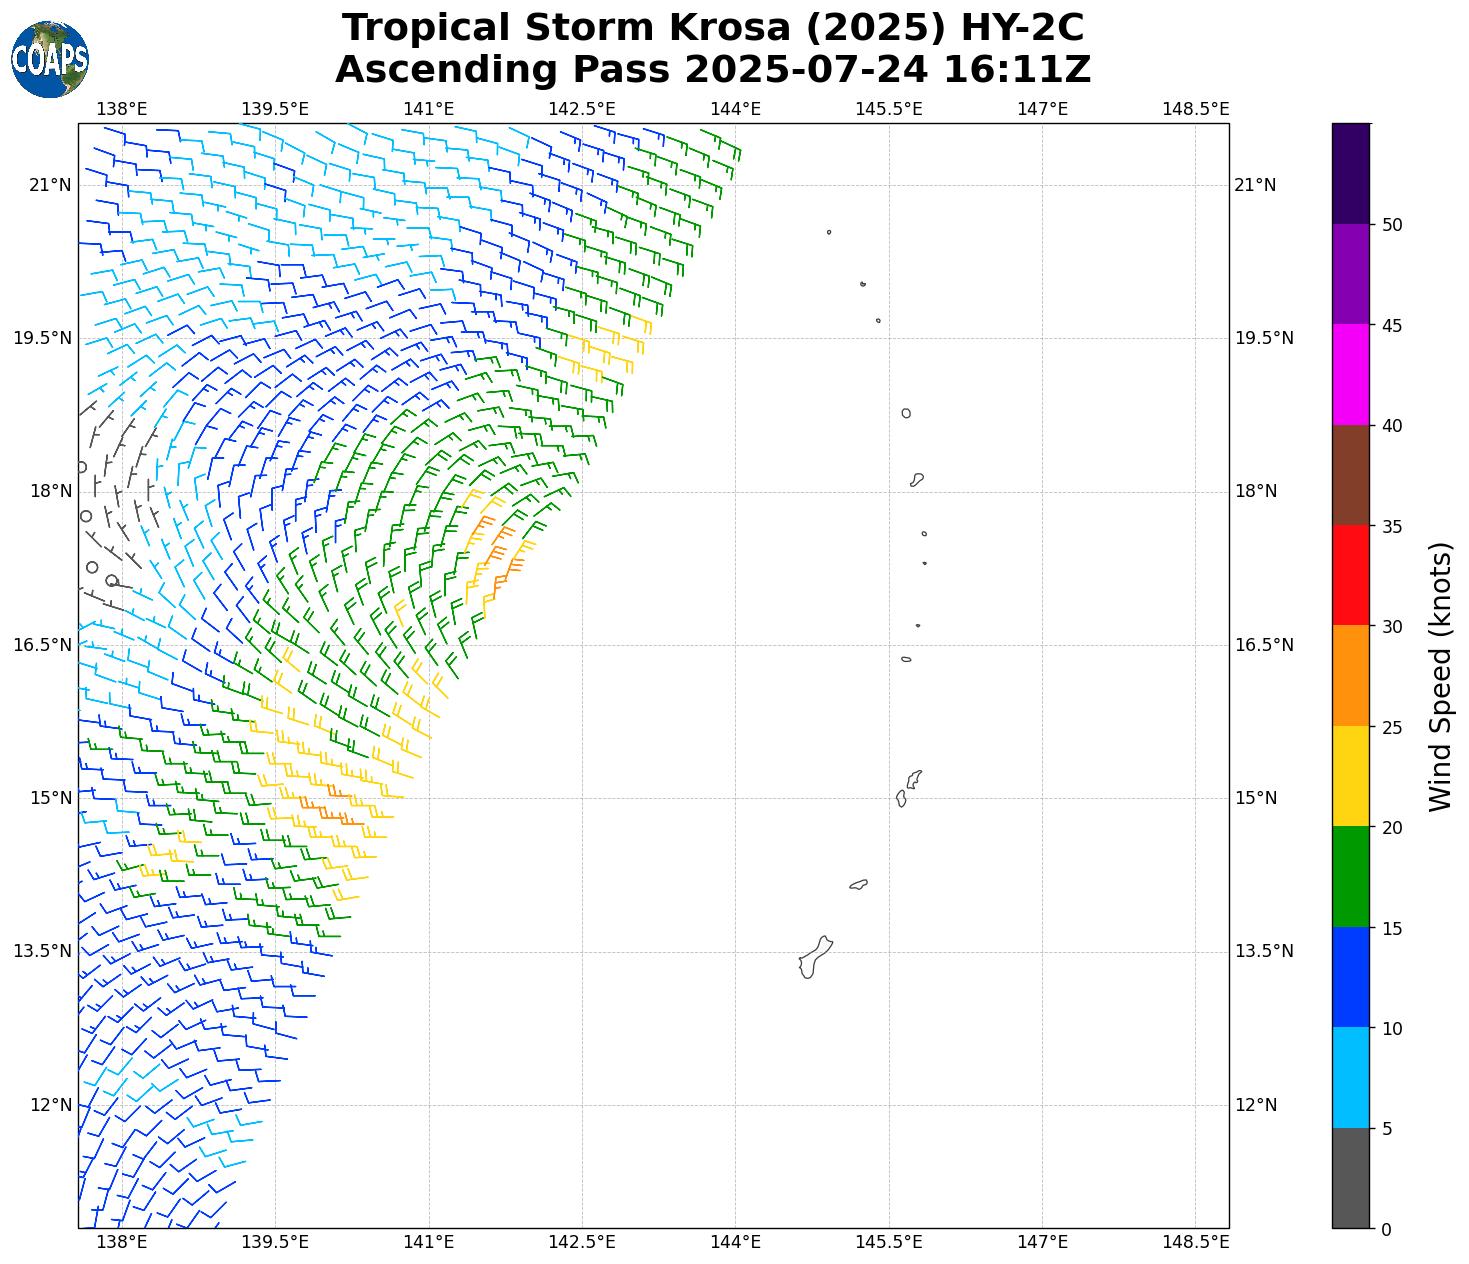Click the small circular island near 18.8°N
The width and height of the screenshot is (1469, 1264).
point(906,413)
